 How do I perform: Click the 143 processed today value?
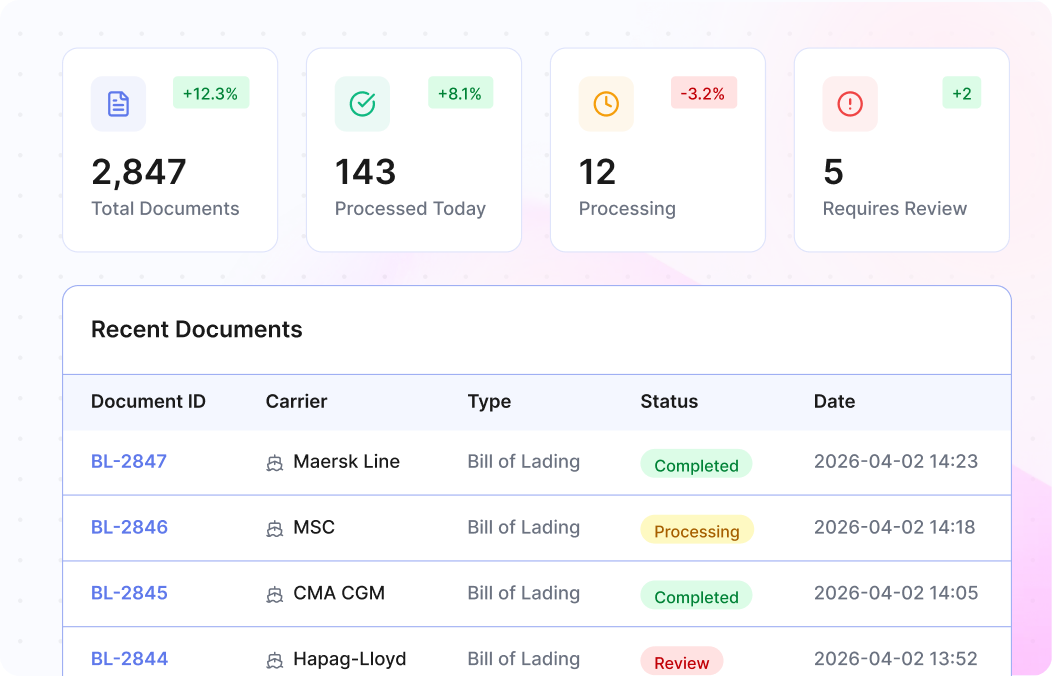[366, 172]
